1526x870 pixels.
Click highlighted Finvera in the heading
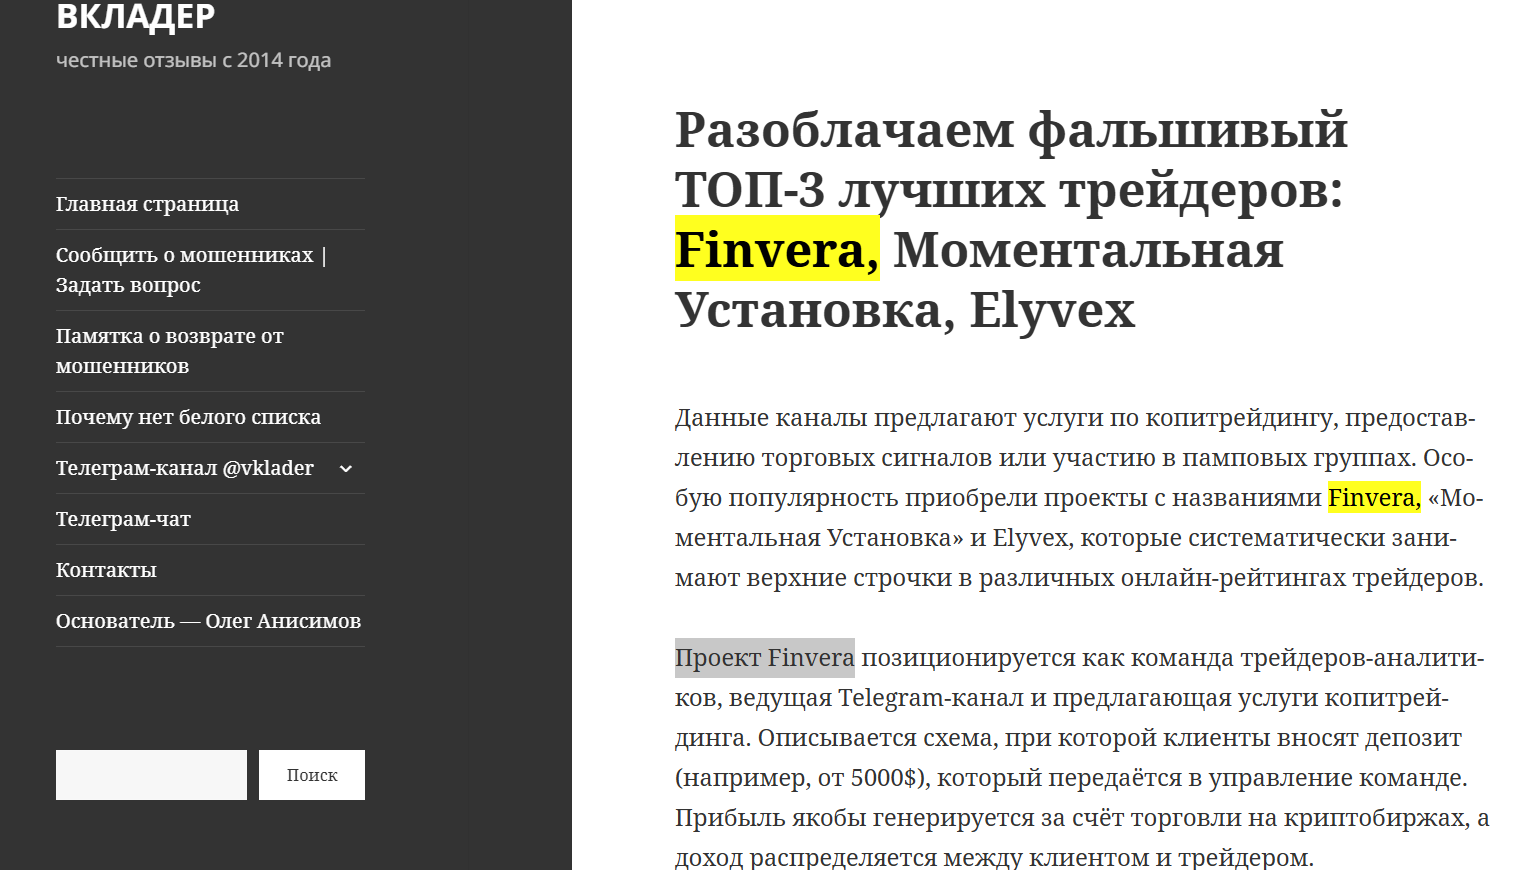click(777, 249)
